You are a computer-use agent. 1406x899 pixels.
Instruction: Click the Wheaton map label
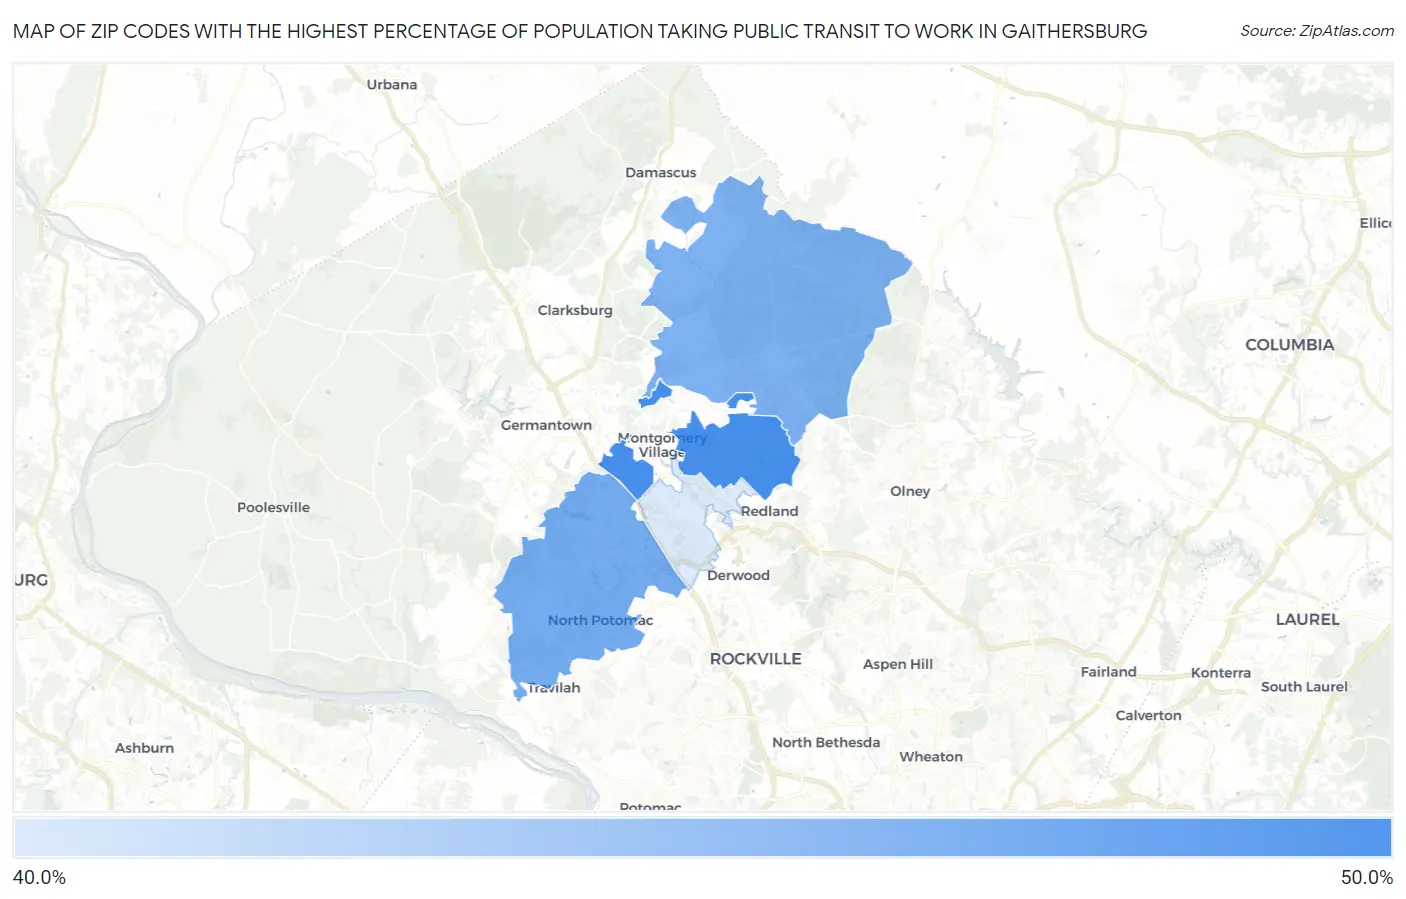(x=931, y=757)
